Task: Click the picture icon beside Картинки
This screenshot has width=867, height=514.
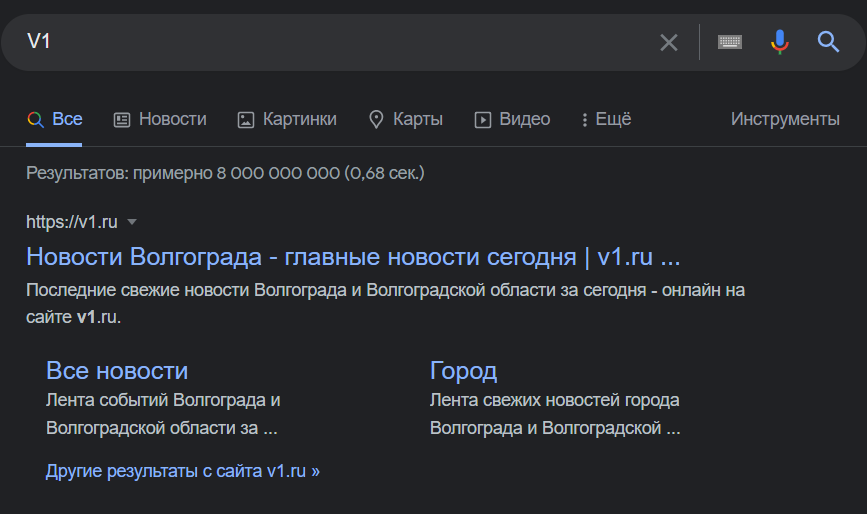Action: [x=246, y=119]
